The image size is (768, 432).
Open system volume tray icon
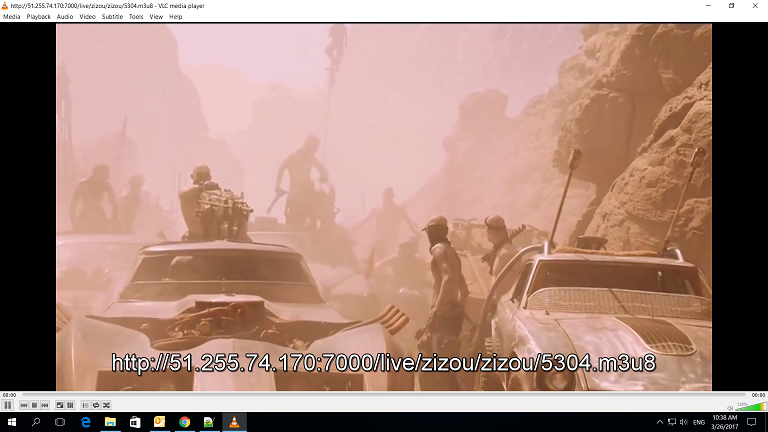[x=684, y=422]
